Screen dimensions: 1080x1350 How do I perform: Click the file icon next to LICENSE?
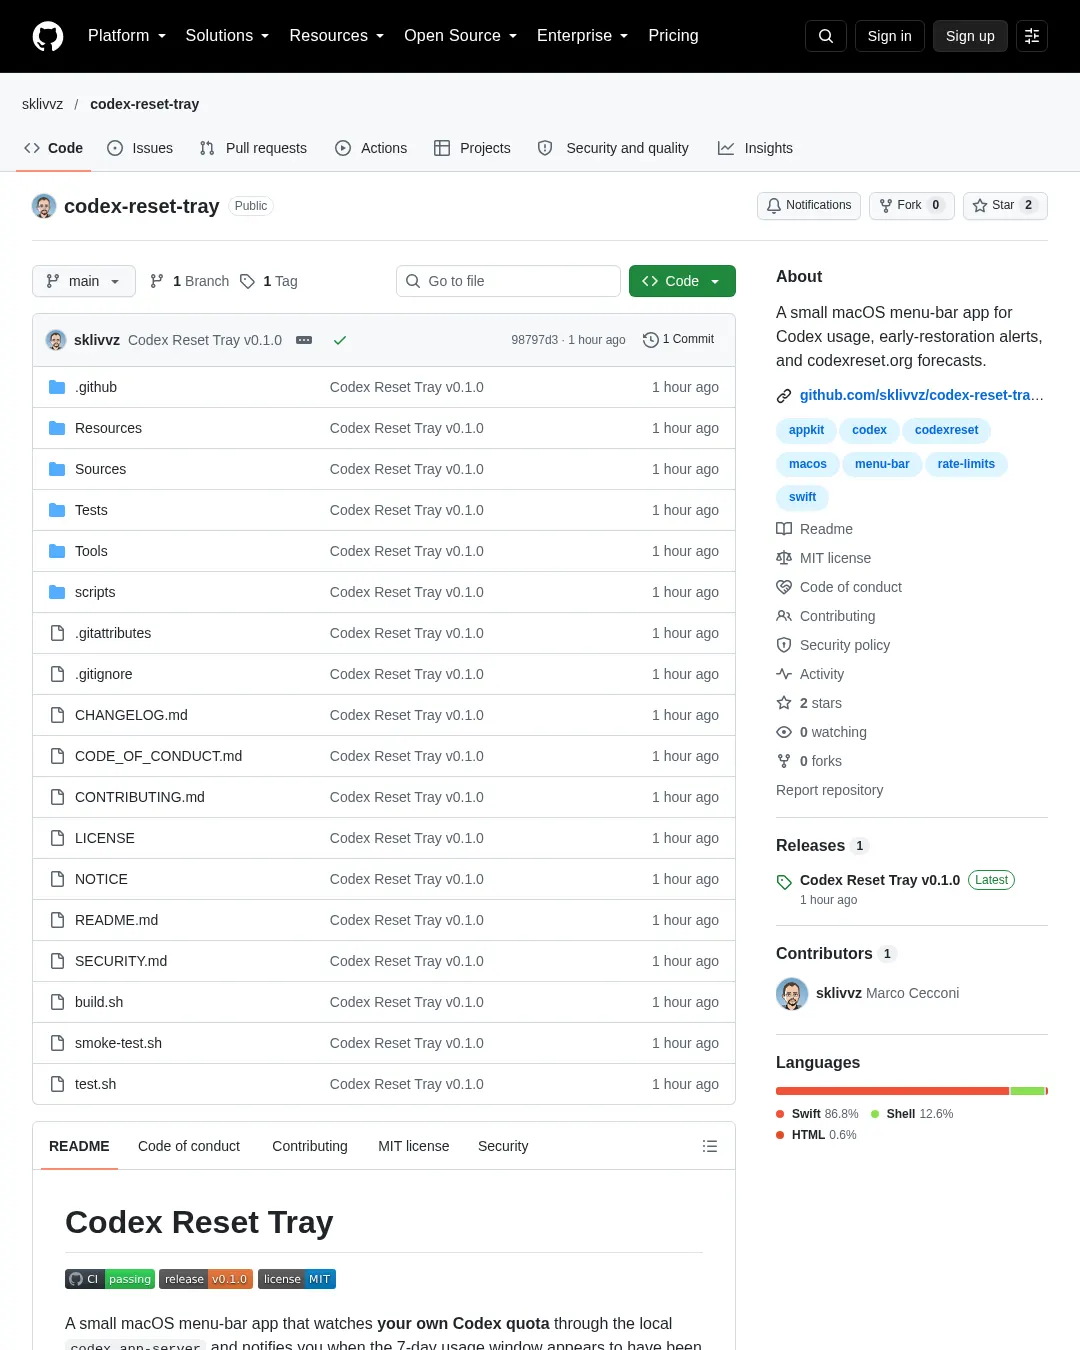57,838
